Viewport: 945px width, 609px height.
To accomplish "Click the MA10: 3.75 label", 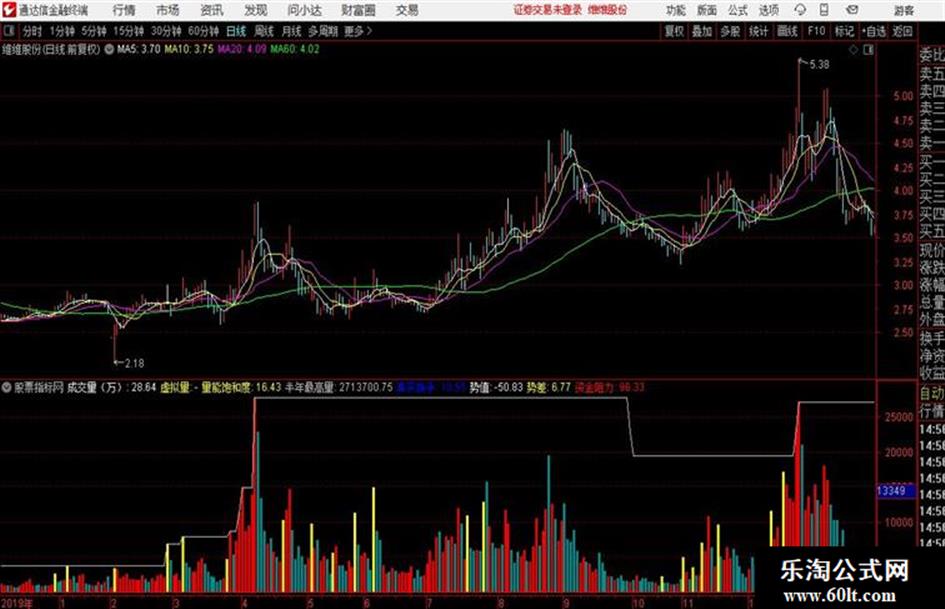I will 189,49.
